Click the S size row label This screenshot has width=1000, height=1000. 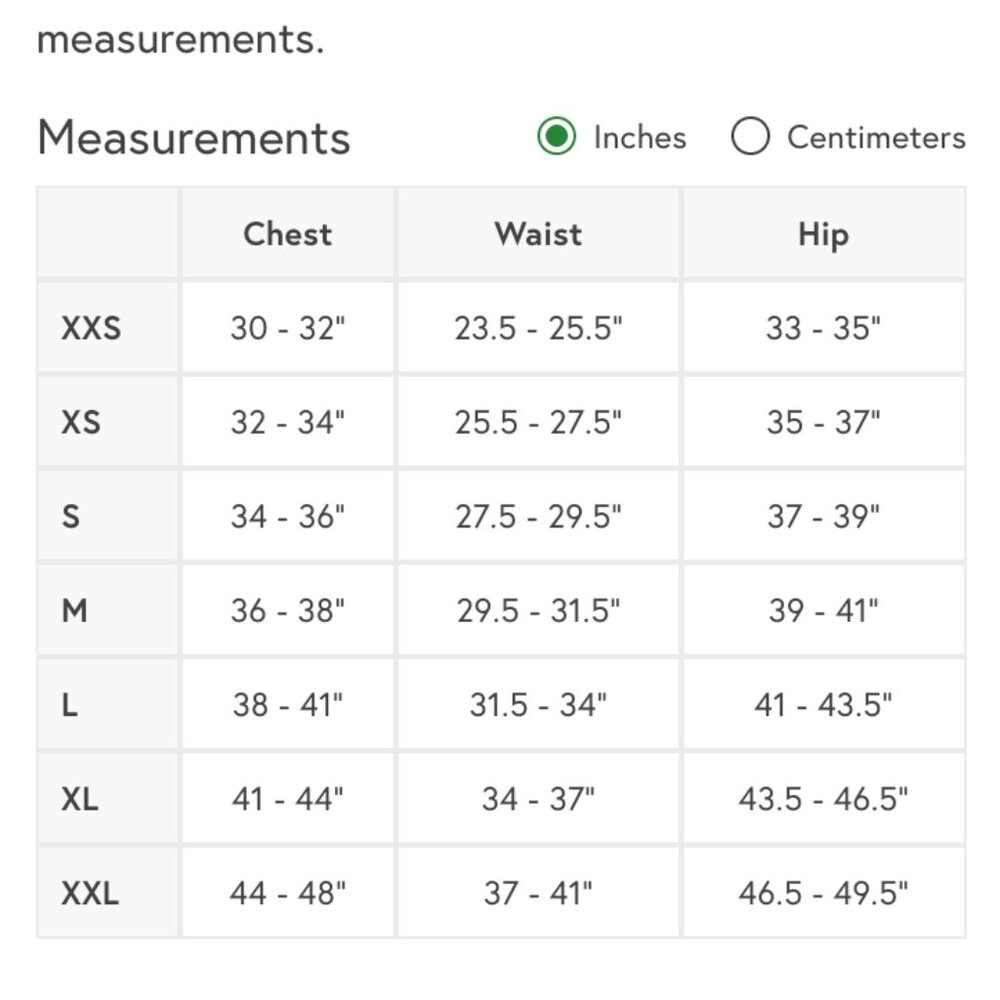coord(71,516)
